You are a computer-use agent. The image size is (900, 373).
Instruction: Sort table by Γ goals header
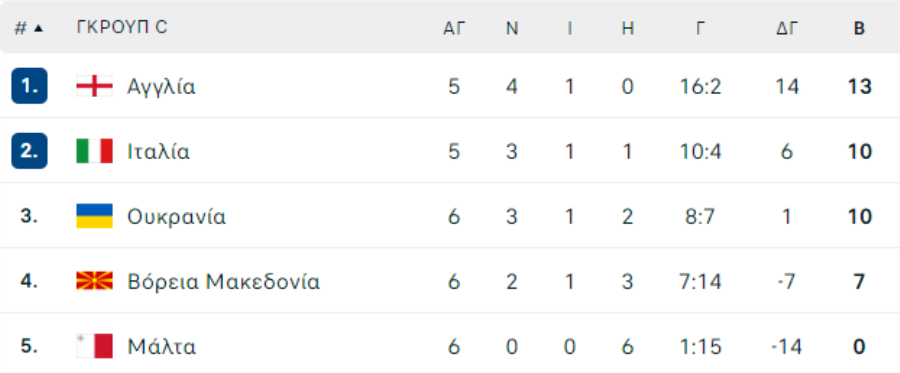coord(700,28)
